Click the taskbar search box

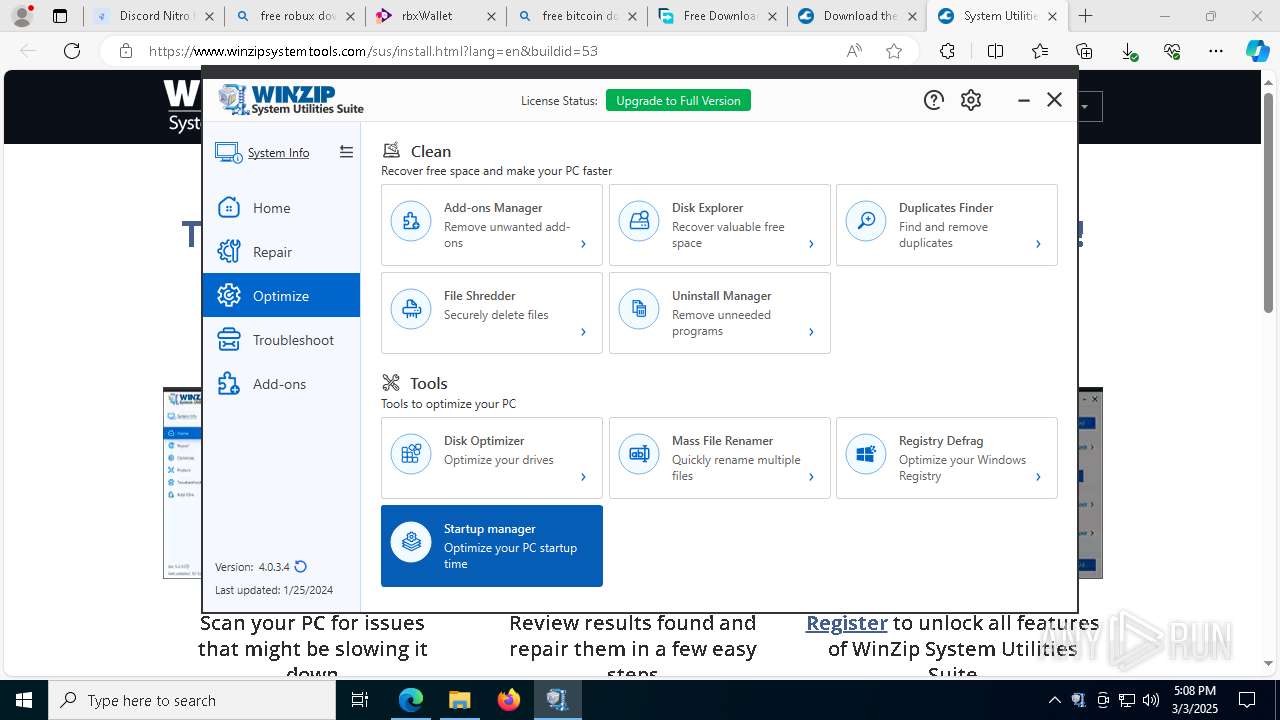(192, 700)
